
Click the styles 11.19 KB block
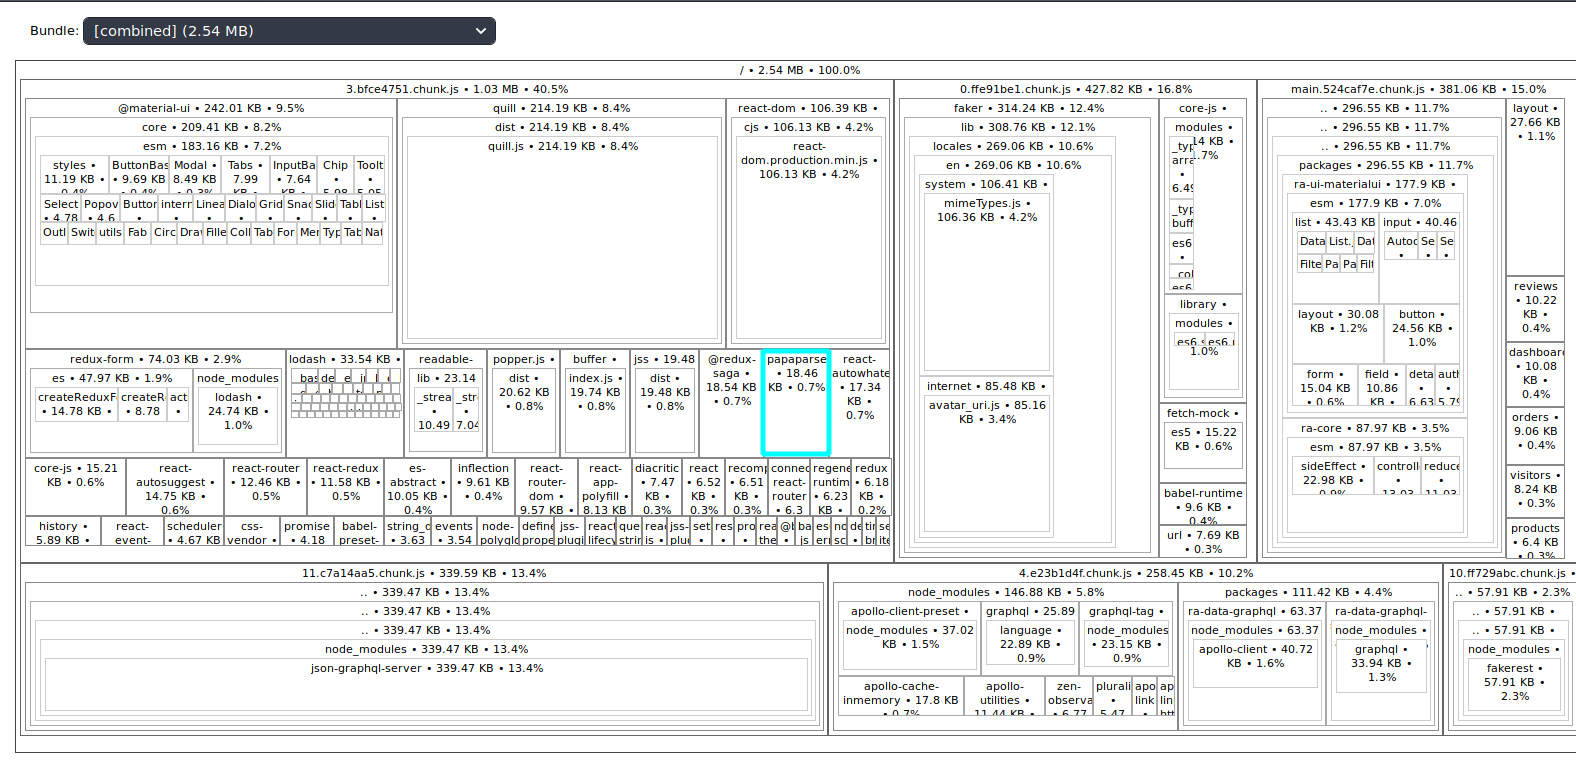click(x=74, y=174)
